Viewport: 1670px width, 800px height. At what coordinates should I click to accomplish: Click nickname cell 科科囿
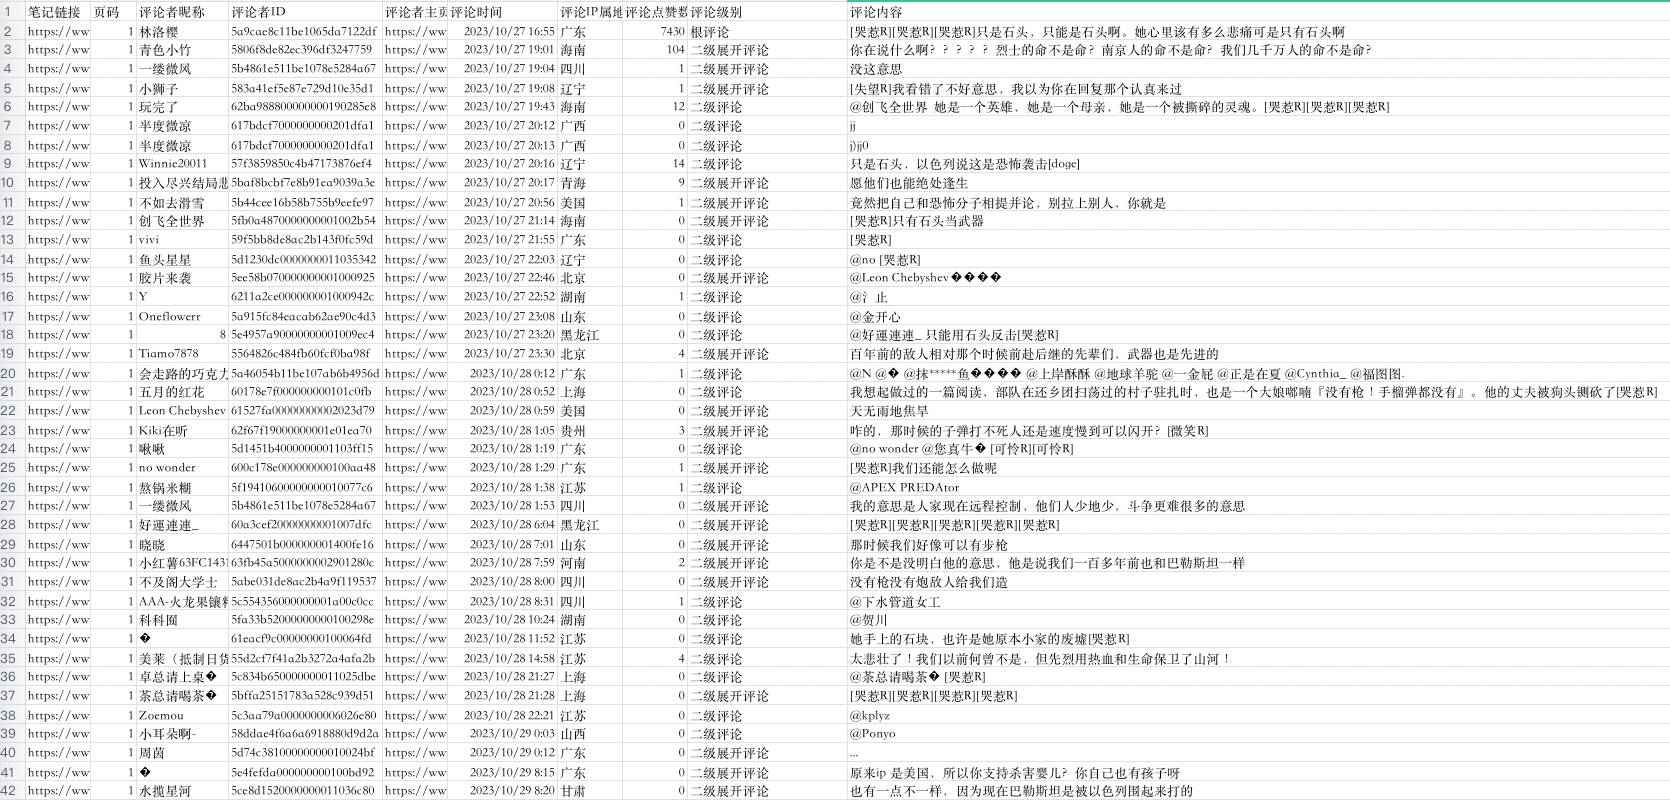click(x=182, y=620)
